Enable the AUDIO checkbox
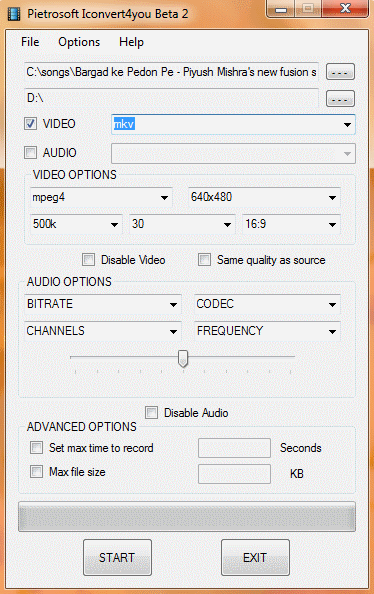The width and height of the screenshot is (374, 594). tap(30, 153)
